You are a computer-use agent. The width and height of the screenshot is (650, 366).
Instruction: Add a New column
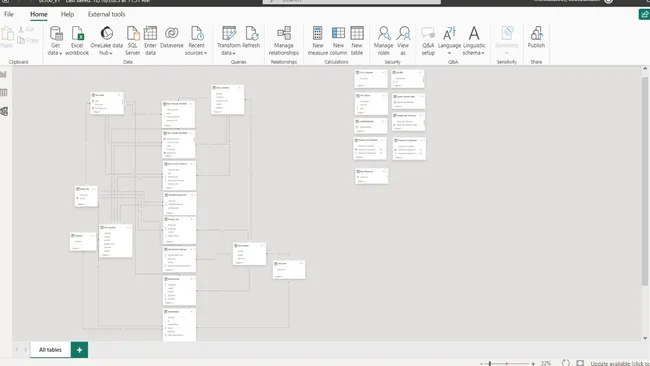pyautogui.click(x=338, y=40)
